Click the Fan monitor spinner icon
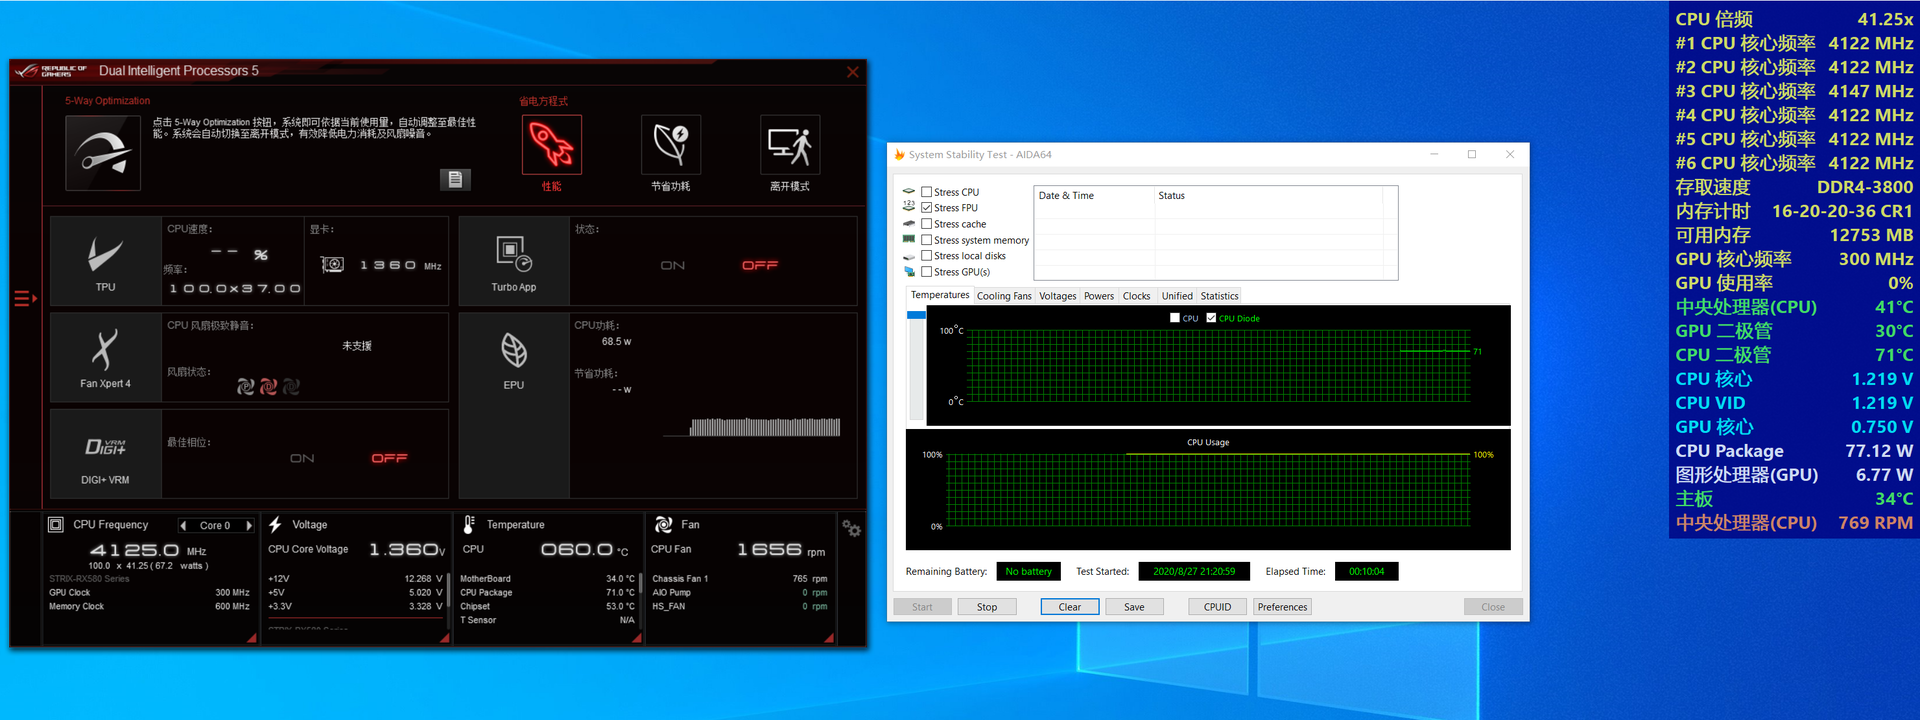This screenshot has height=720, width=1920. (663, 524)
